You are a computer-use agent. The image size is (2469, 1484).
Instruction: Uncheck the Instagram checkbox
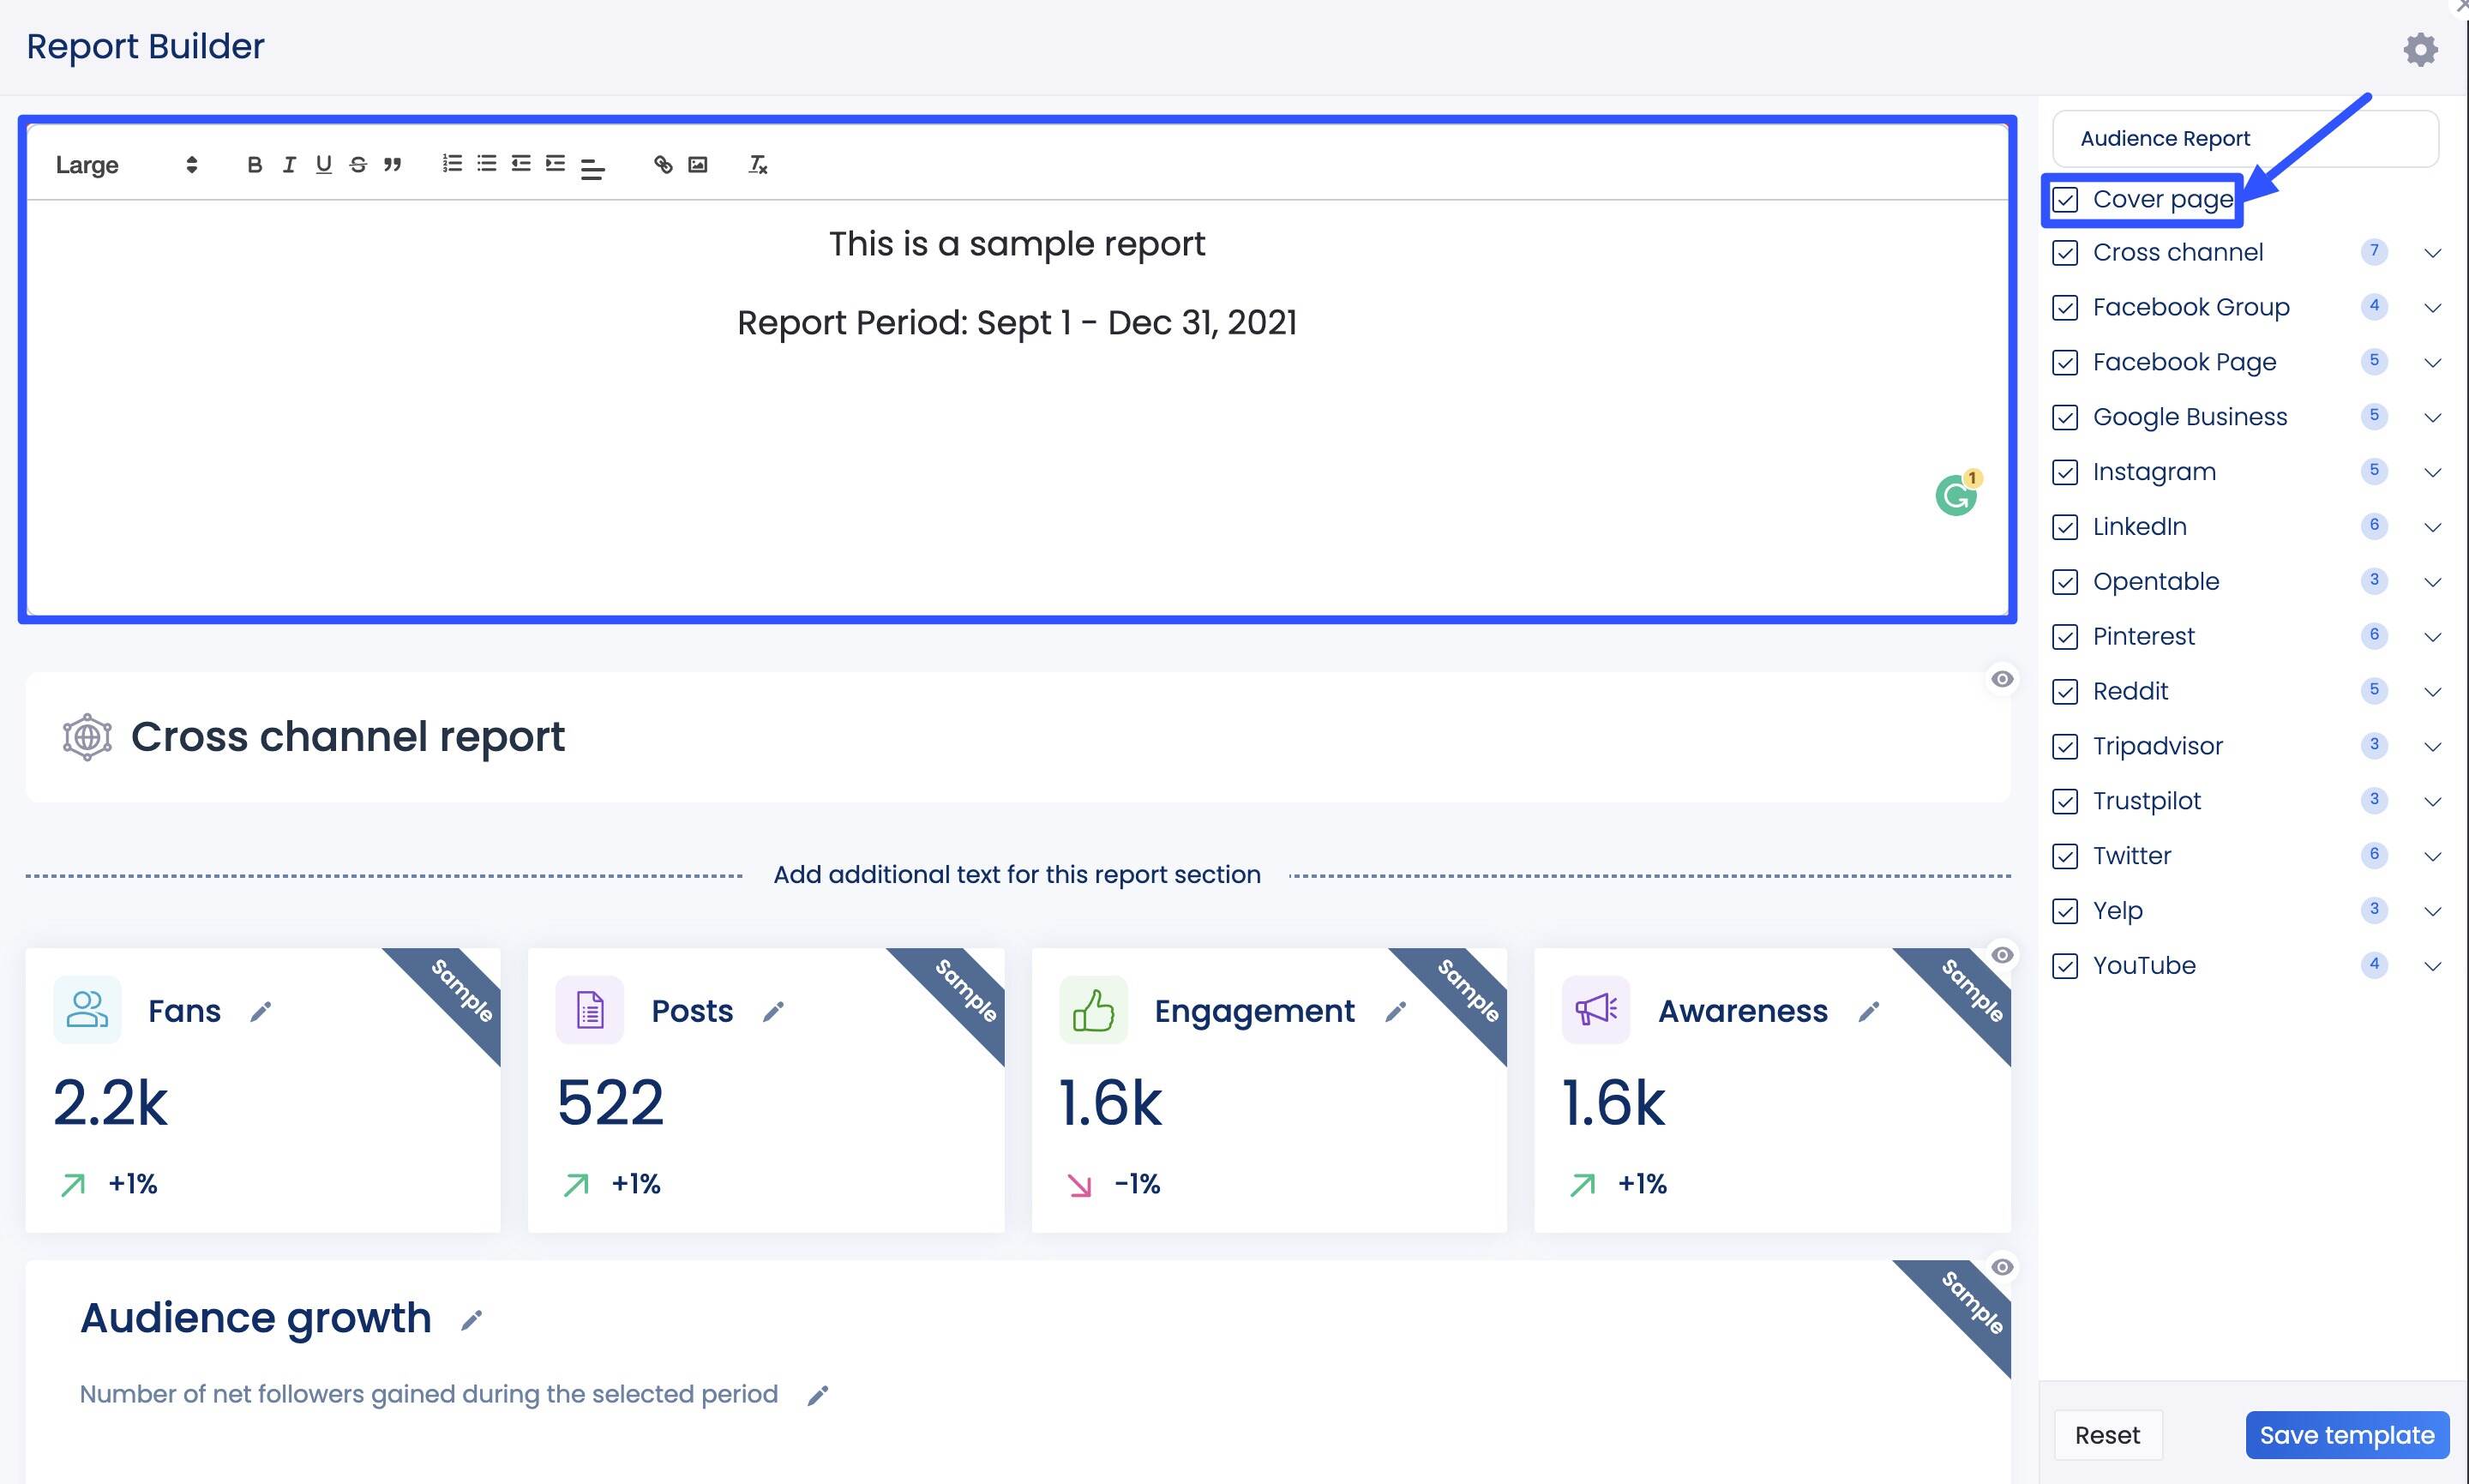coord(2067,471)
